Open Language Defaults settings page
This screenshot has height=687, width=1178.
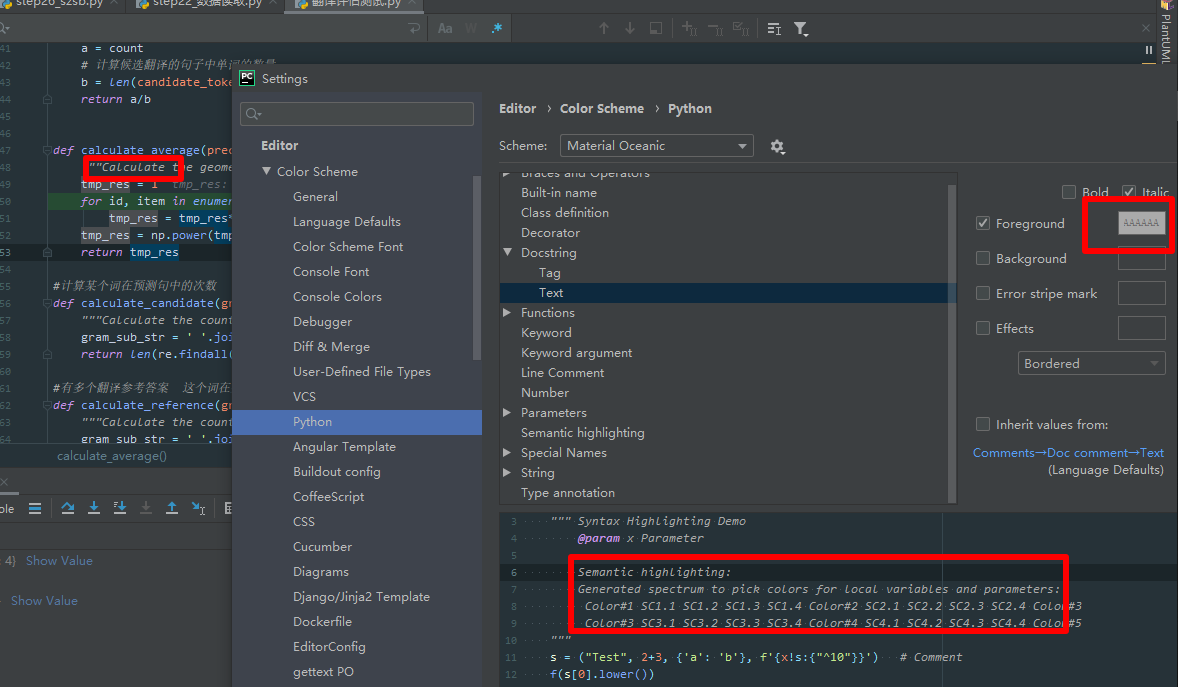click(x=347, y=222)
